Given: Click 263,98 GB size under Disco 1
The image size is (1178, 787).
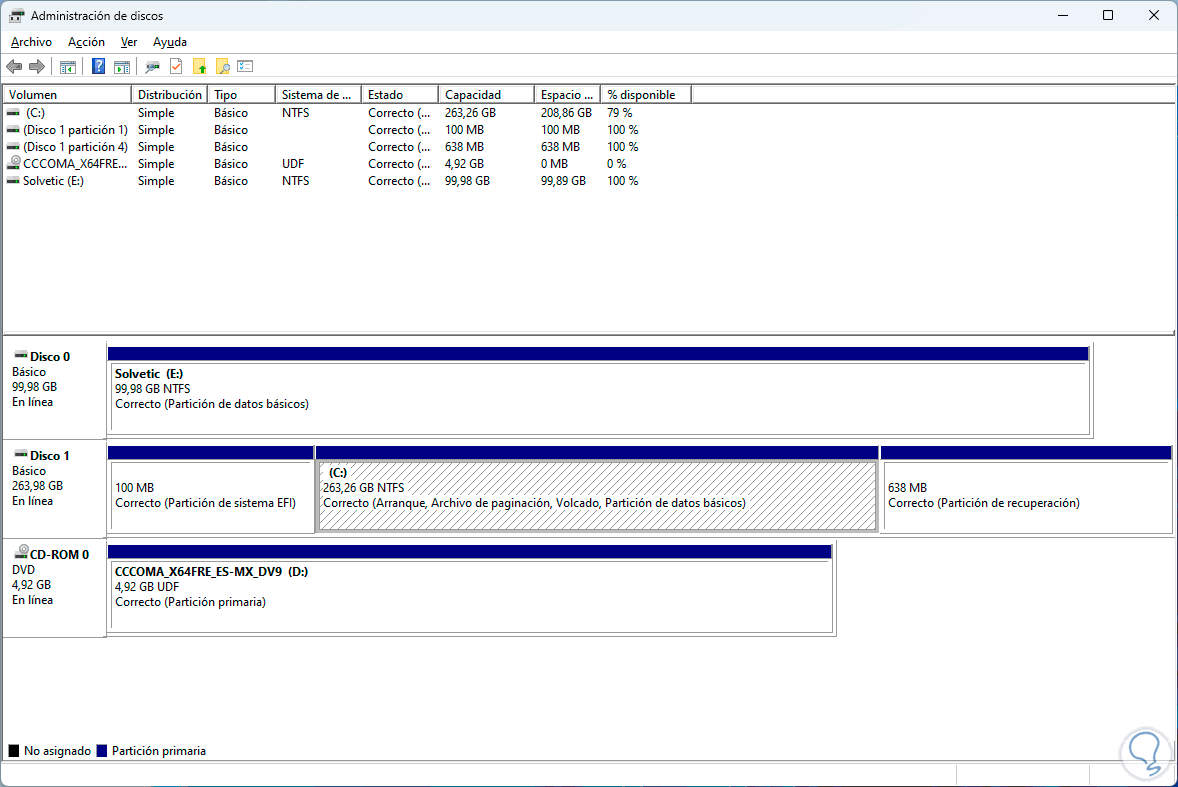Looking at the screenshot, I should [38, 486].
